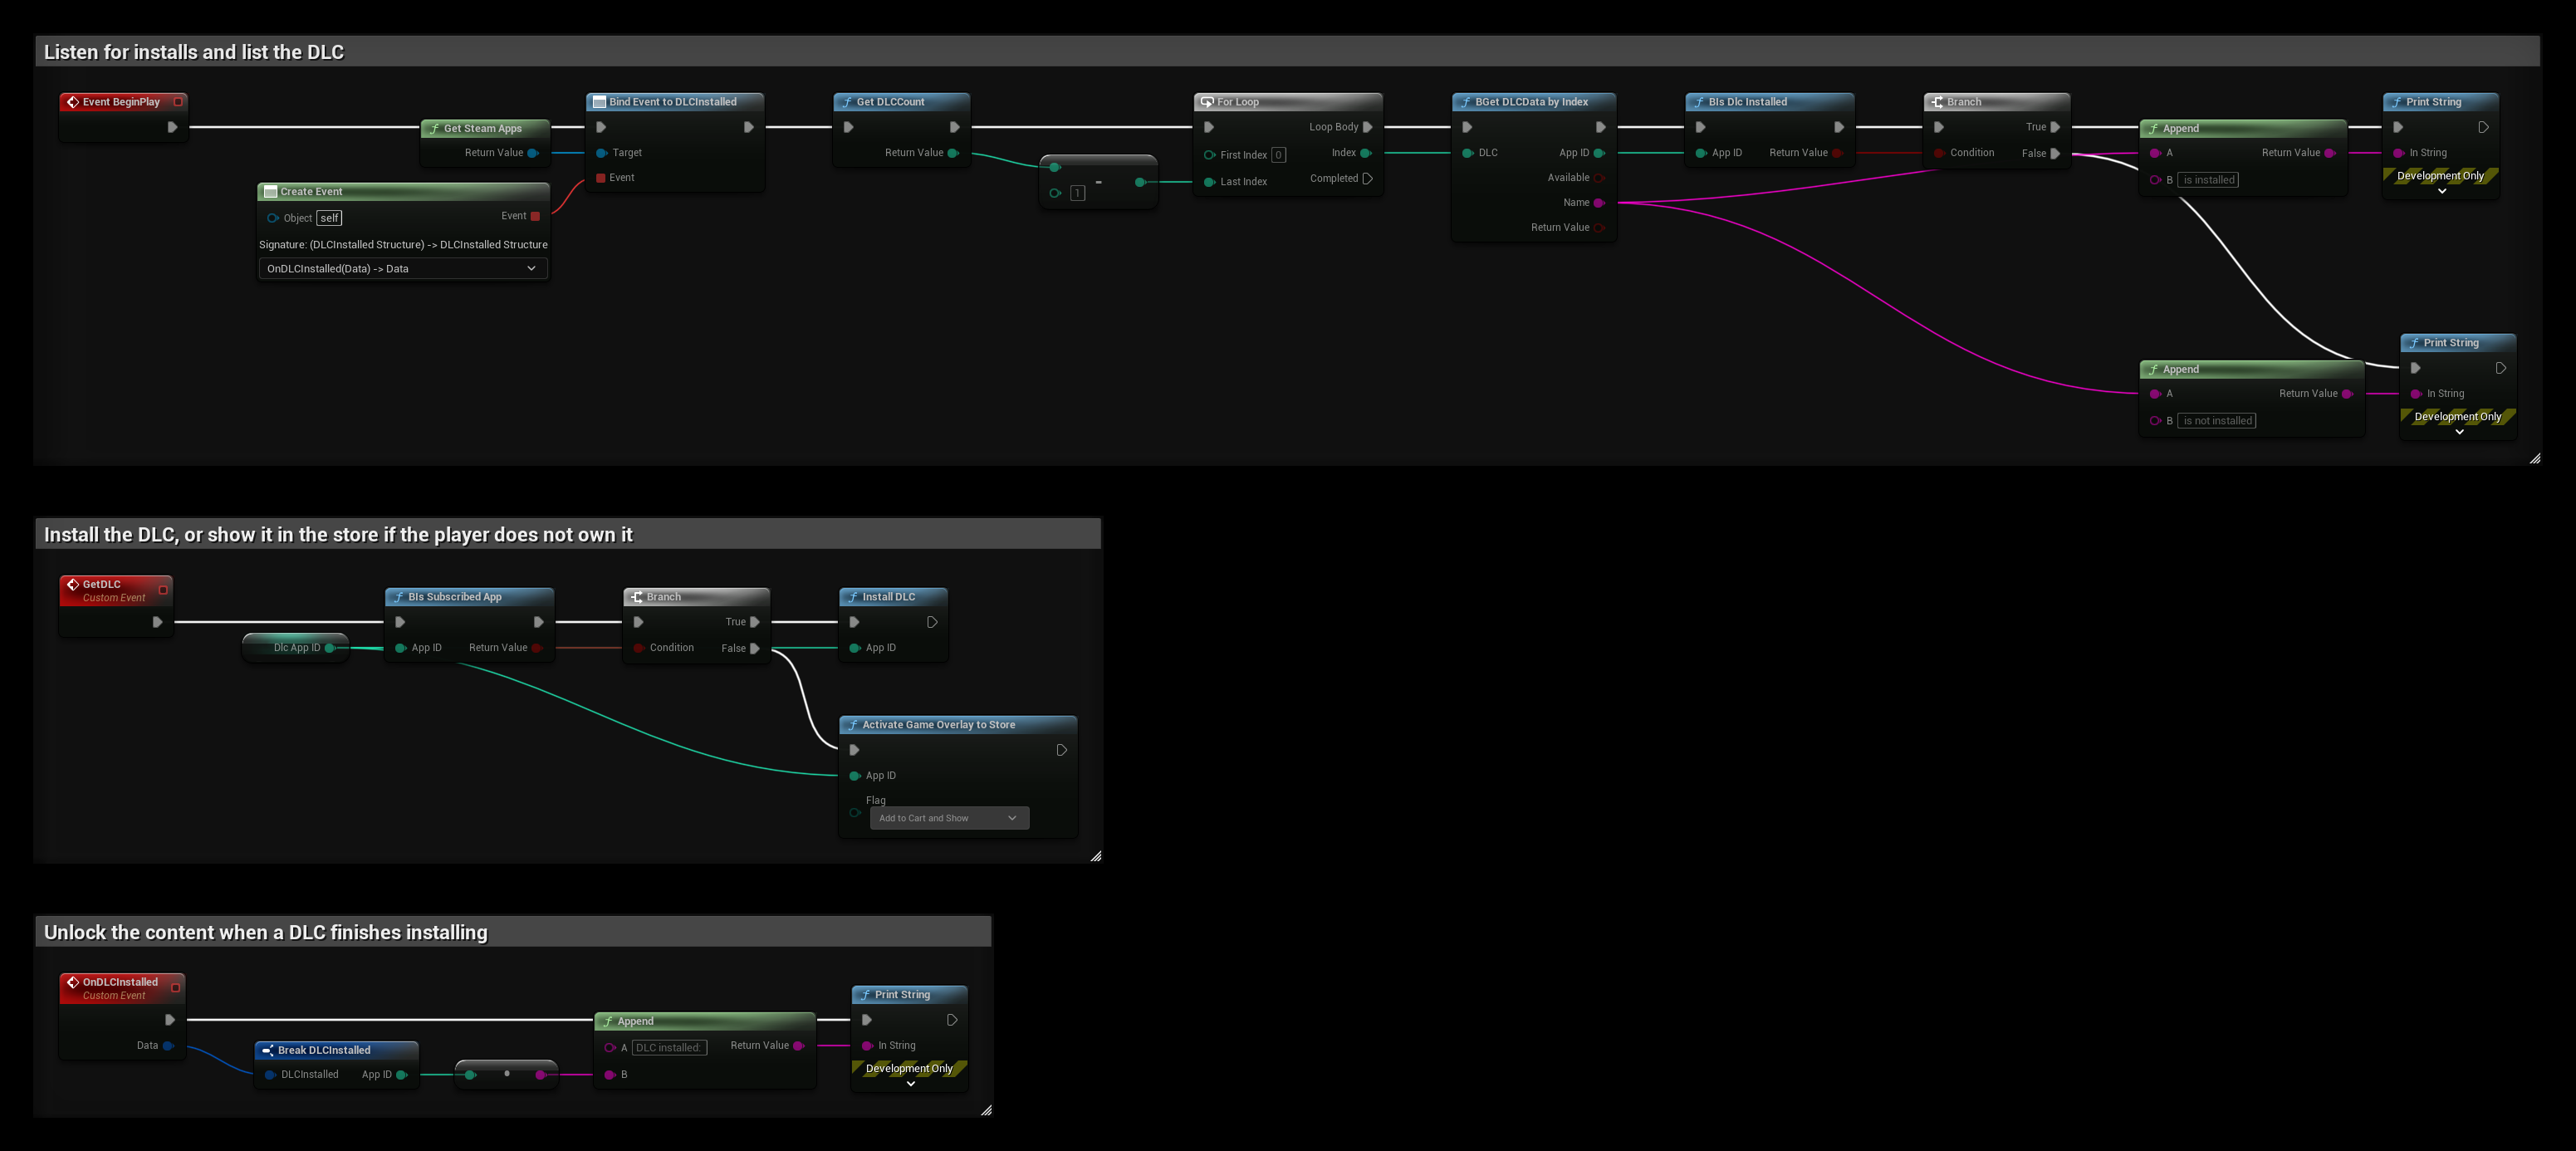Viewport: 2576px width, 1151px height.
Task: Click Get Steam Apps Return Value pin
Action: 533,153
